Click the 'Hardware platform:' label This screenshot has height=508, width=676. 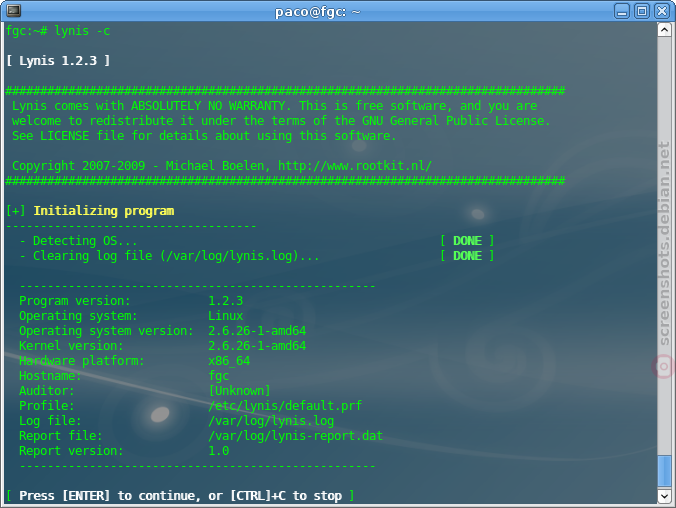[x=81, y=361]
